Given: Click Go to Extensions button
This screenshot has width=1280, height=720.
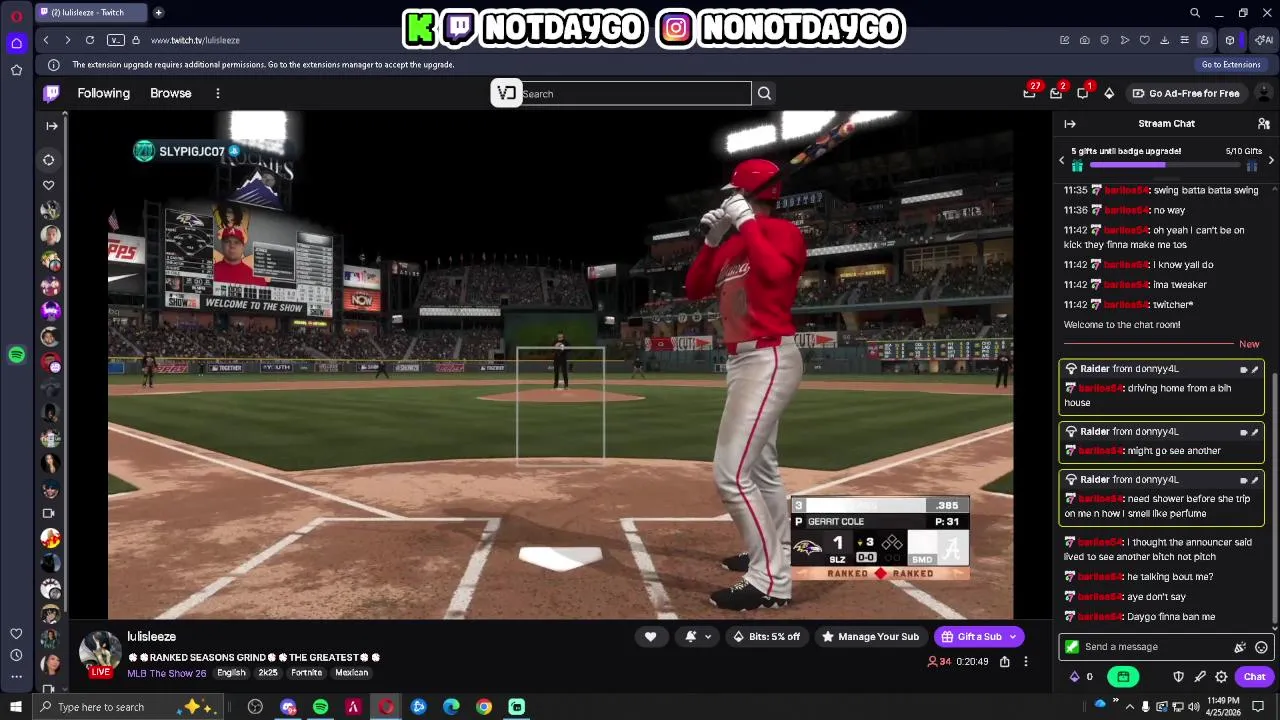Looking at the screenshot, I should click(1231, 65).
